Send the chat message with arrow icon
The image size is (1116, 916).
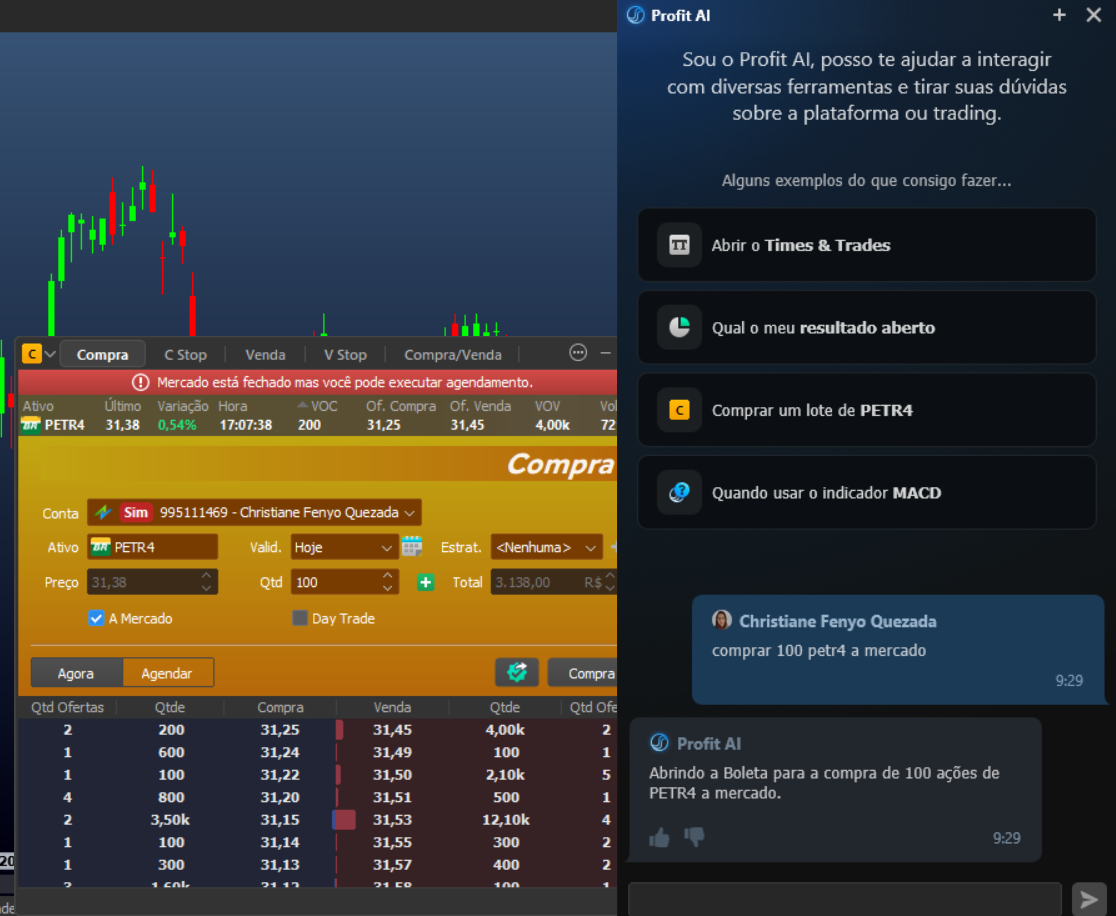pos(1089,900)
